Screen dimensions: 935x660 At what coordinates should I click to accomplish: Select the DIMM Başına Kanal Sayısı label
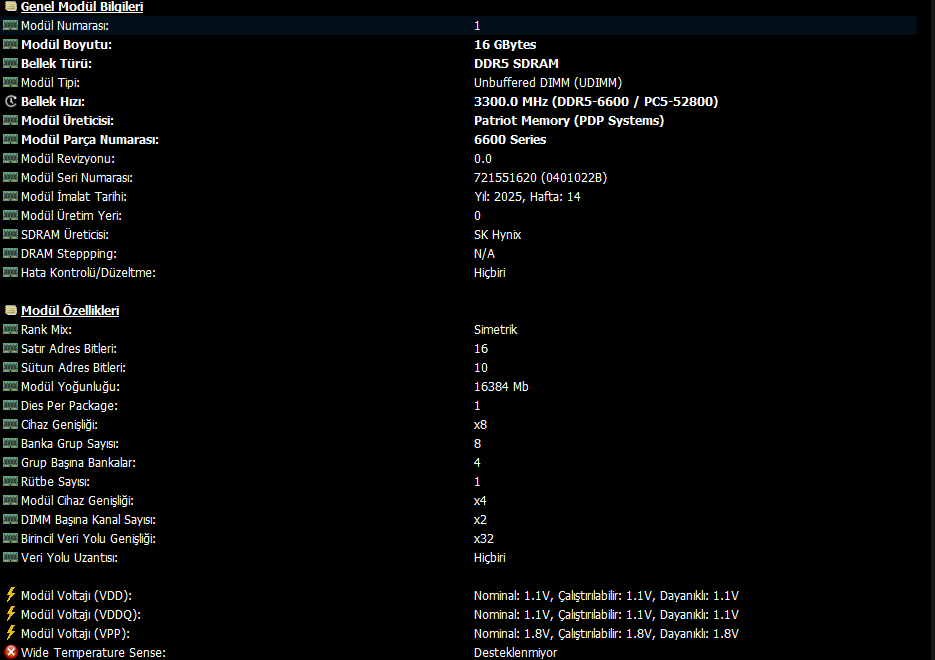pos(88,520)
